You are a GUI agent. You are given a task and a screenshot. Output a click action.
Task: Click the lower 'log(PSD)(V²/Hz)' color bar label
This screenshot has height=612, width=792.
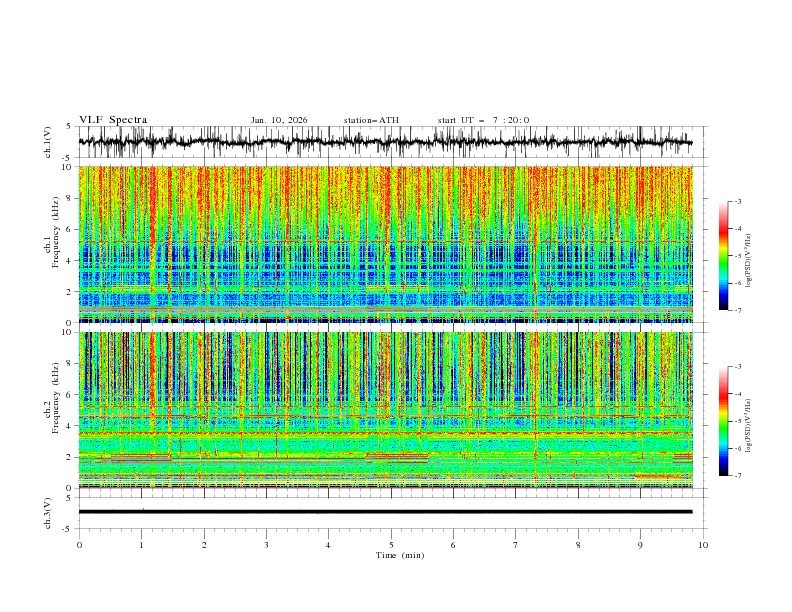[x=749, y=426]
